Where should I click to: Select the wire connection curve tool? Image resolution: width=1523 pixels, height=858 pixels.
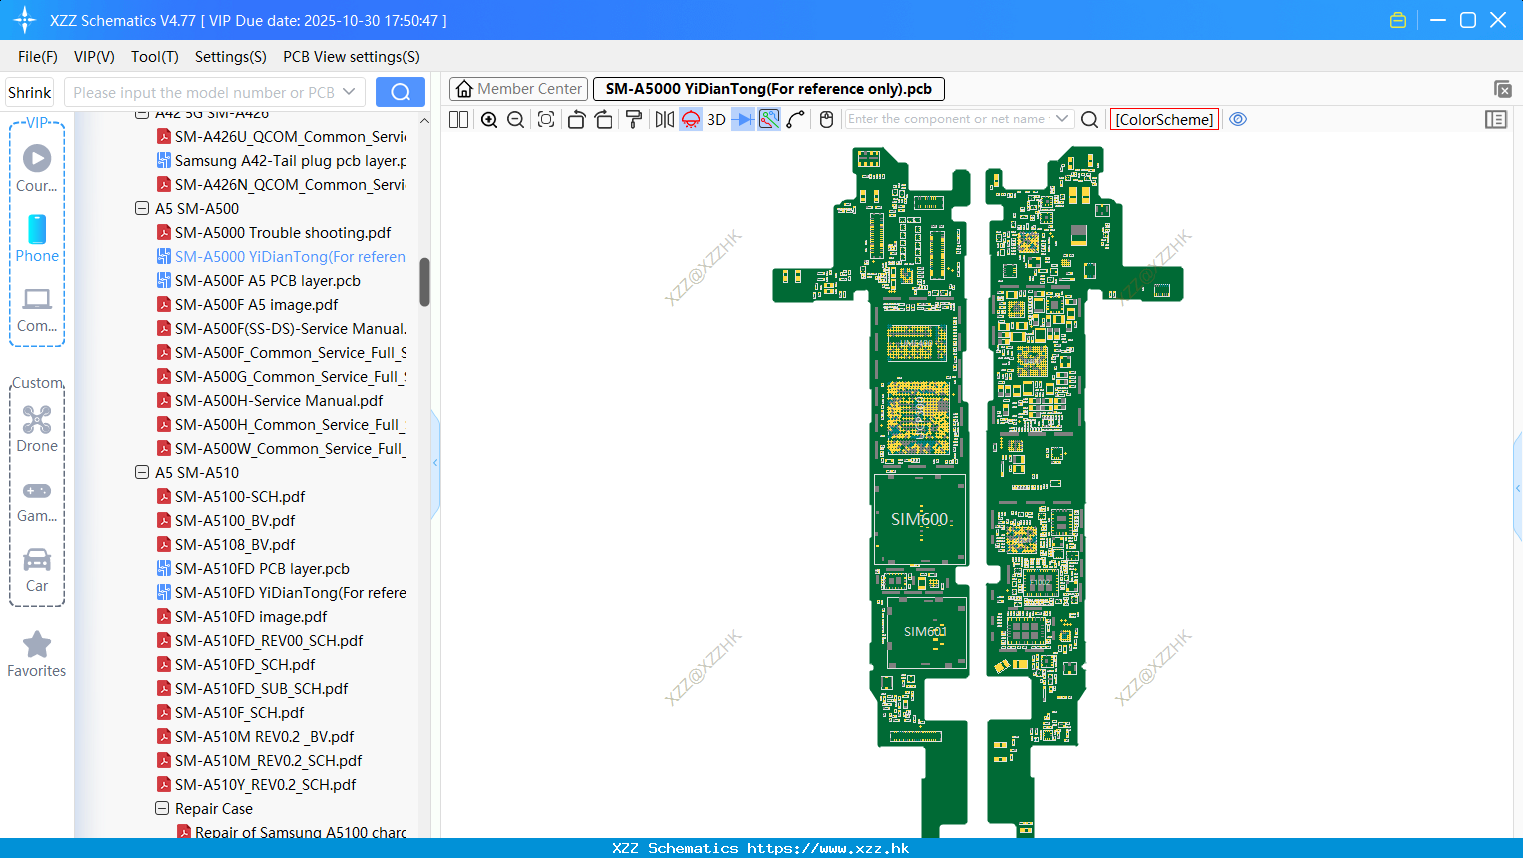pos(796,120)
